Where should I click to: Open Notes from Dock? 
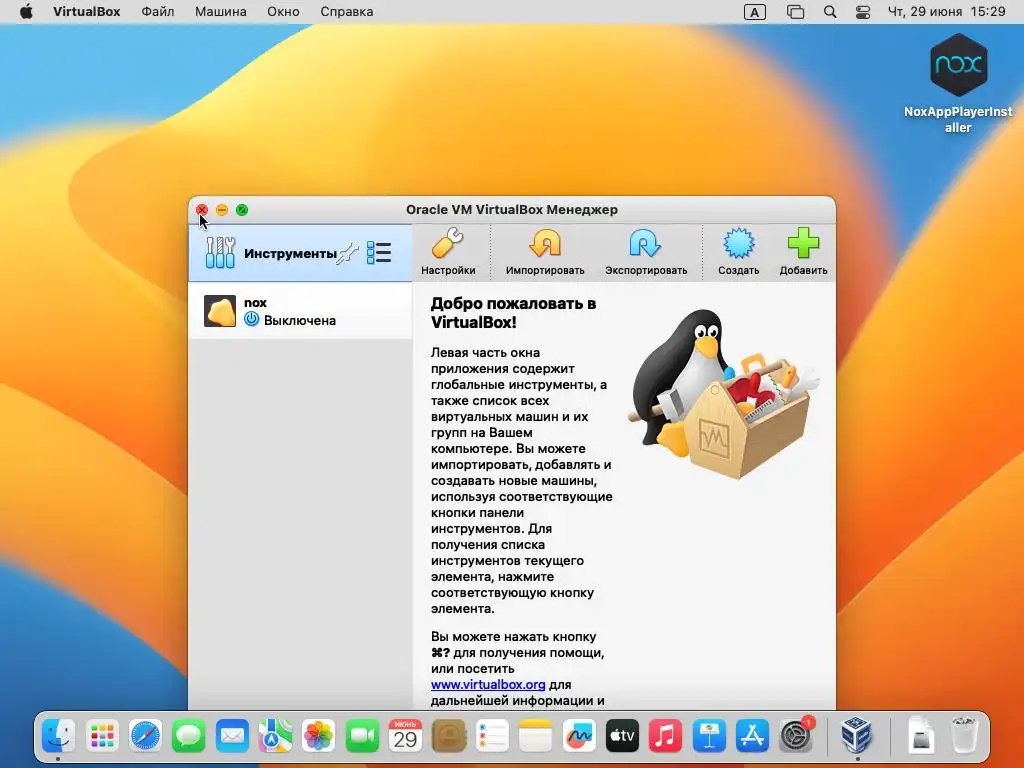tap(536, 737)
